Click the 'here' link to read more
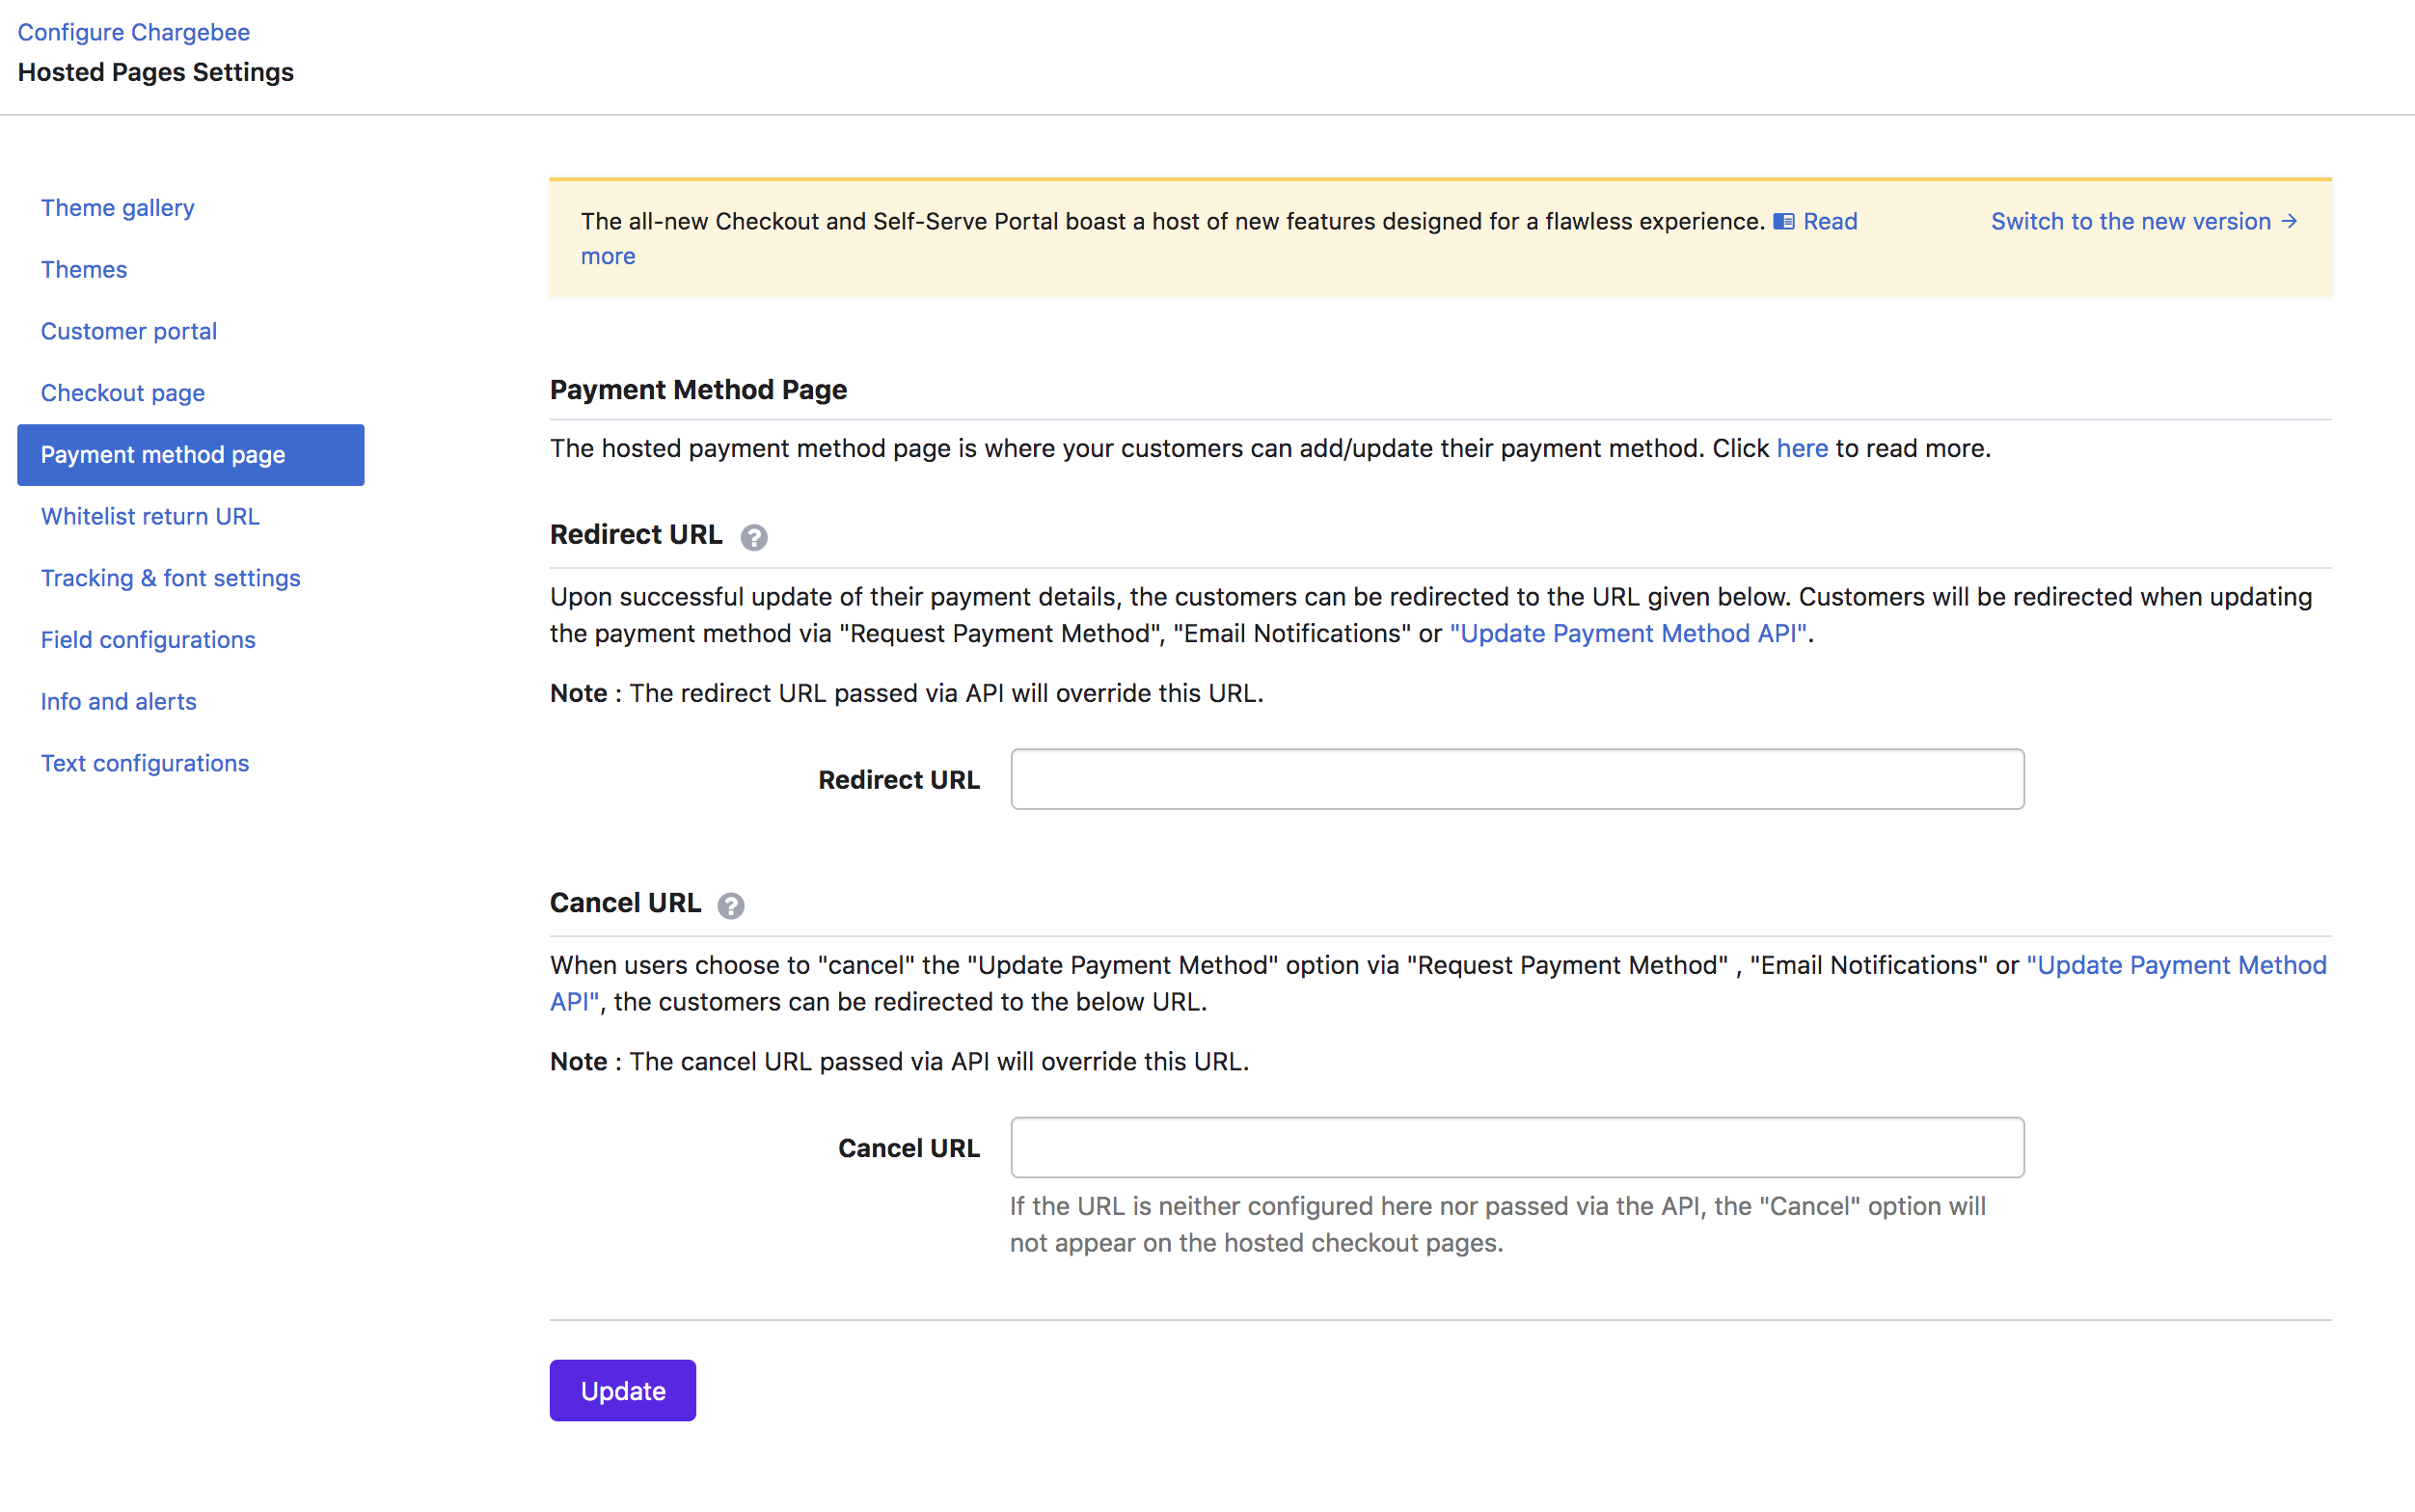 point(1801,448)
